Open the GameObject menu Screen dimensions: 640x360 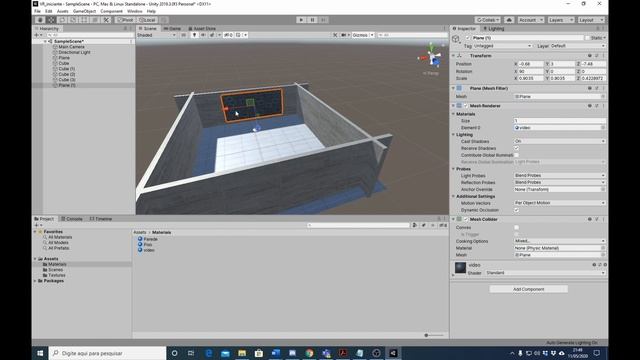pos(84,11)
